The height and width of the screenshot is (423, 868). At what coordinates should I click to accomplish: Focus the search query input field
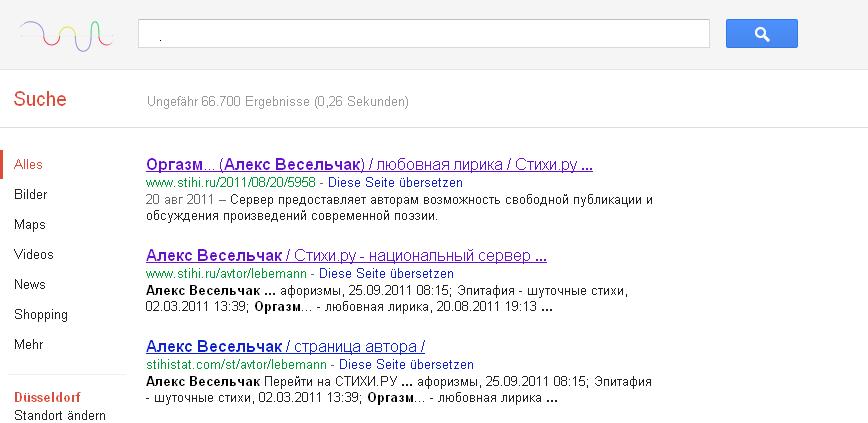point(423,34)
